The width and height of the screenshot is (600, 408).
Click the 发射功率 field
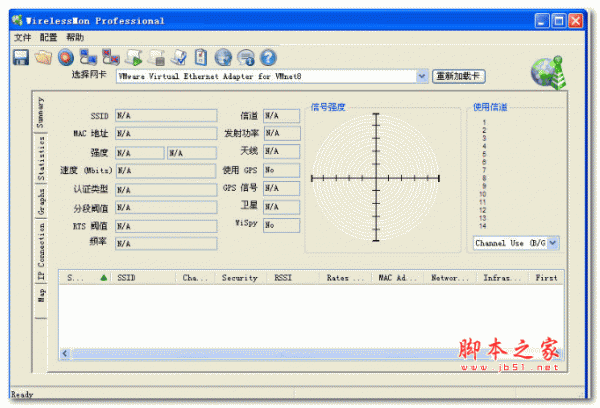pos(282,133)
